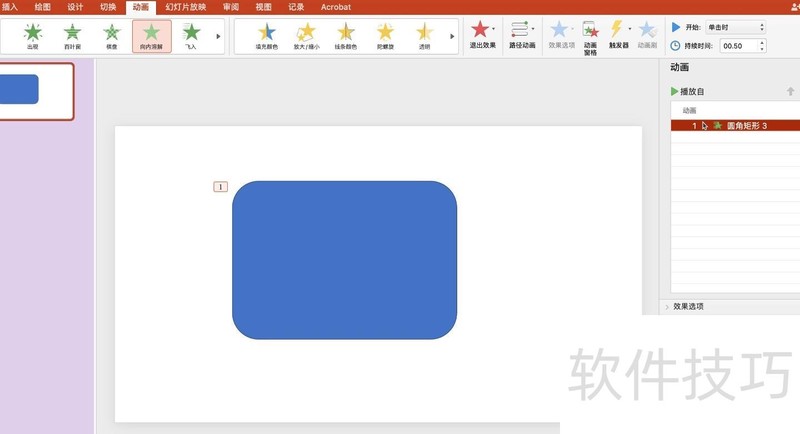Switch to the 插入 tab

9,7
